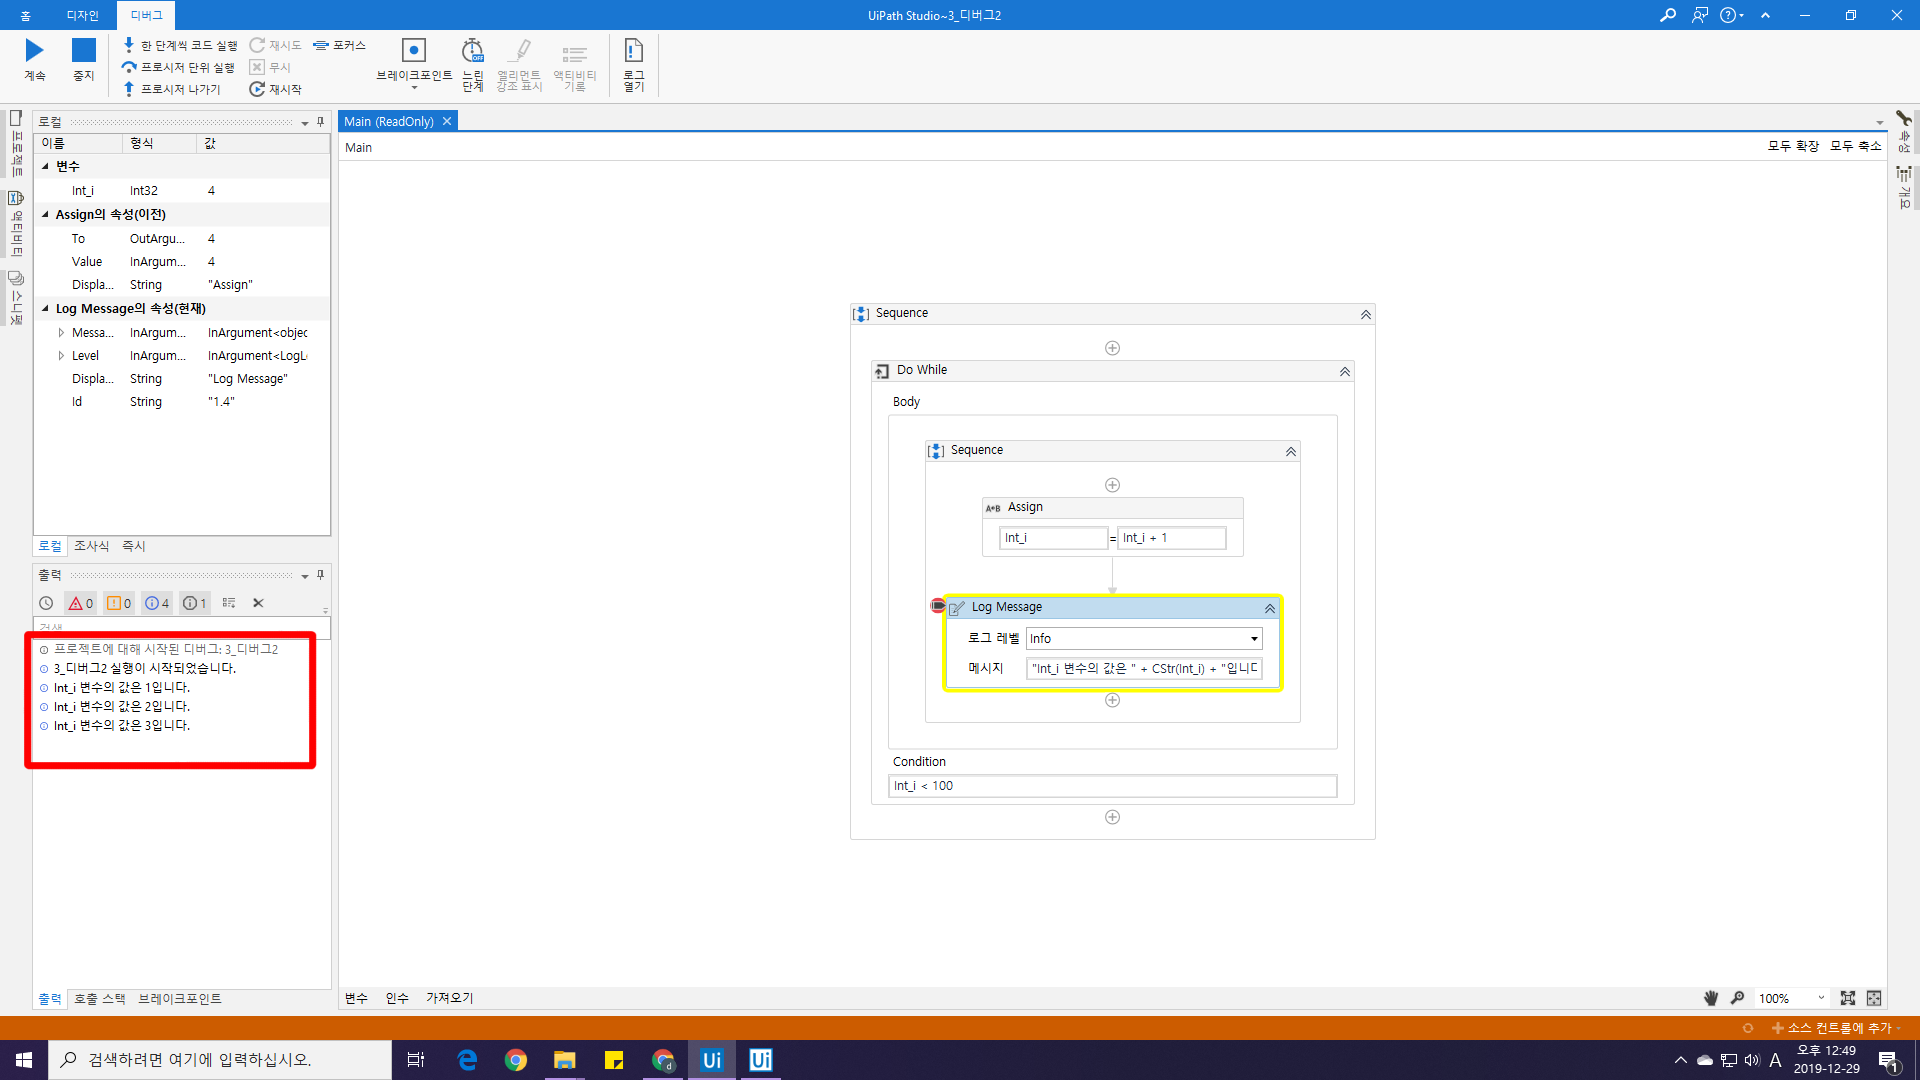Click Step Into (한 단계씩 코드 실행)

point(180,45)
